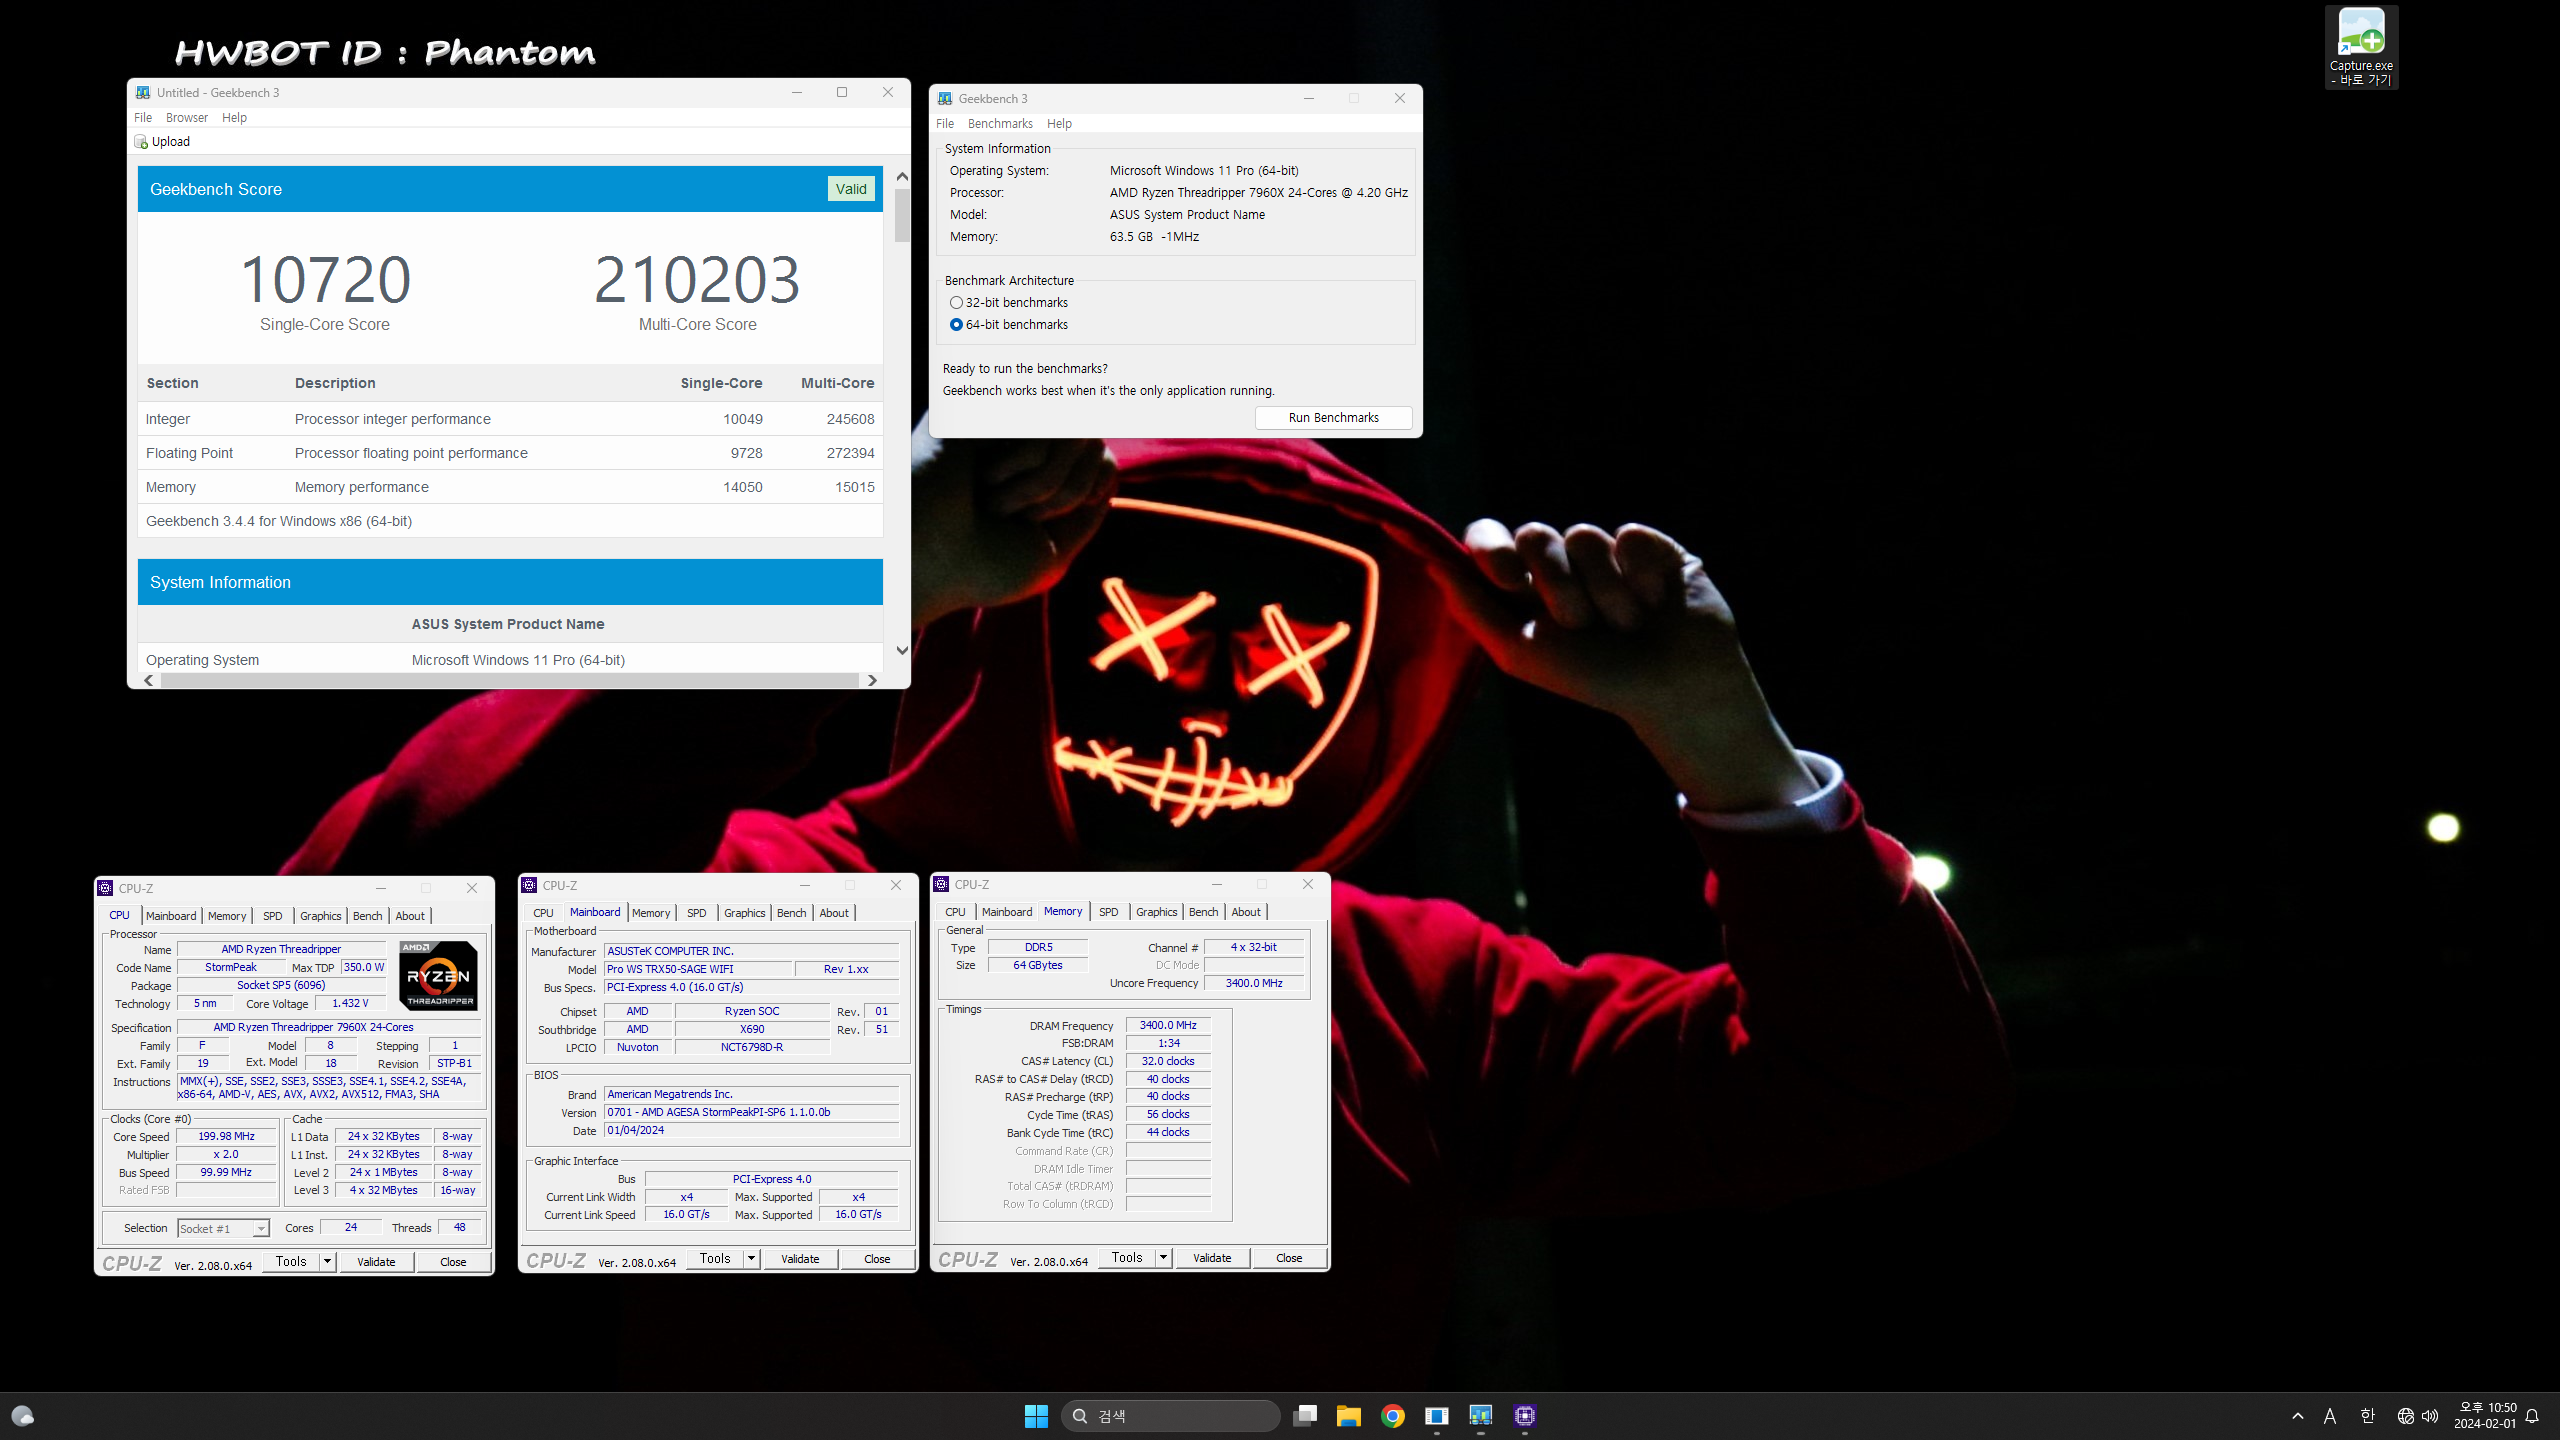The image size is (2560, 1440).
Task: Click the taskbar search box
Action: 1170,1415
